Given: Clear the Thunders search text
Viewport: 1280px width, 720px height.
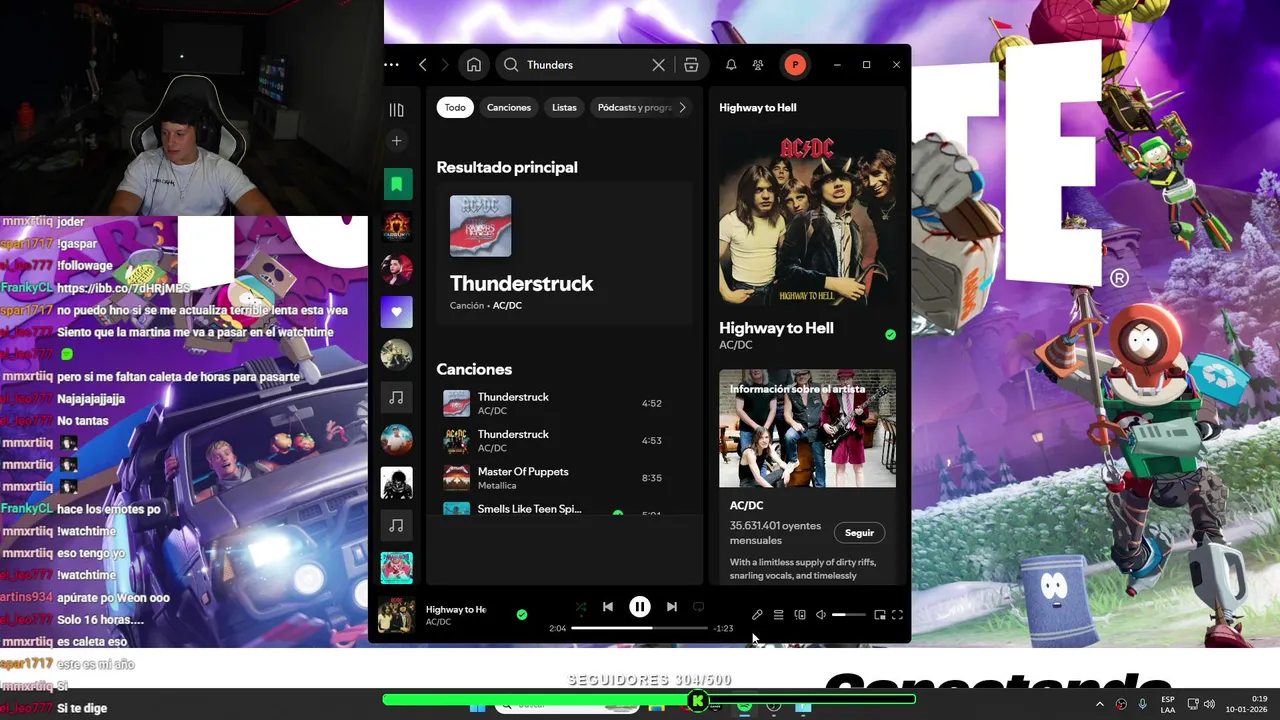Looking at the screenshot, I should click(658, 65).
